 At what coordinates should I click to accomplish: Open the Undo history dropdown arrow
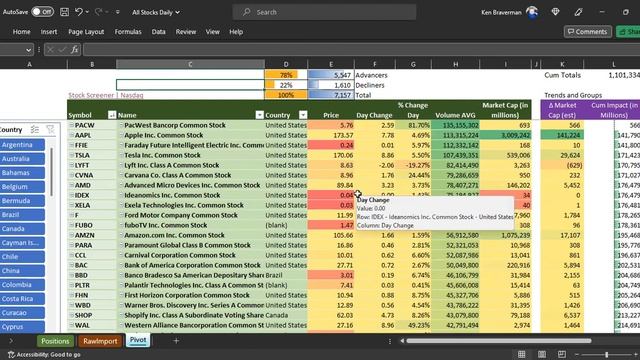pyautogui.click(x=87, y=12)
